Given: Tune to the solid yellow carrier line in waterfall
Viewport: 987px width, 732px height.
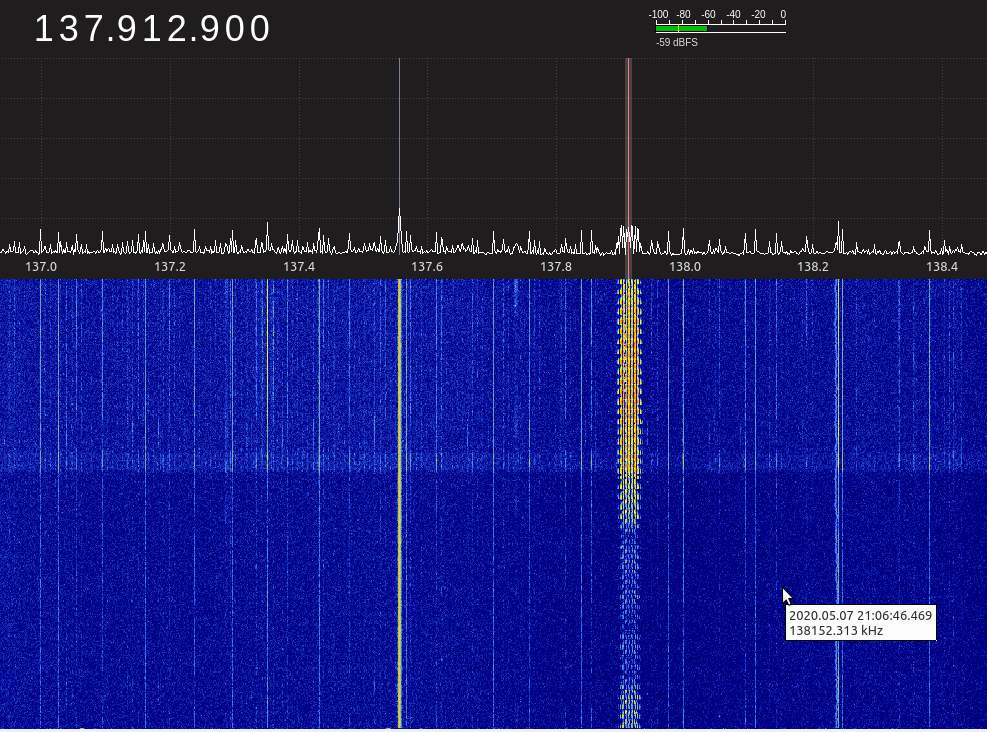Looking at the screenshot, I should pos(399,500).
